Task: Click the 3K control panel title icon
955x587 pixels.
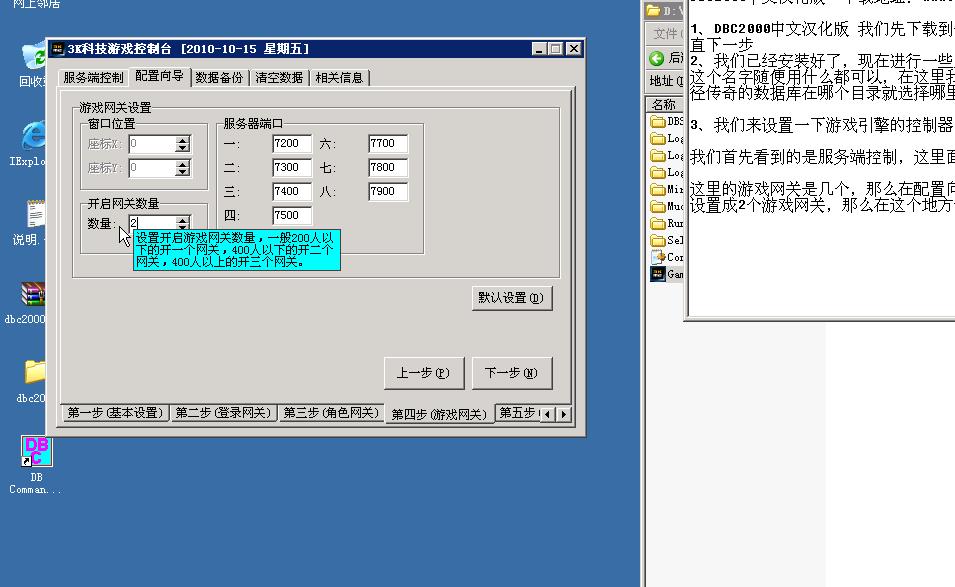Action: [x=58, y=49]
